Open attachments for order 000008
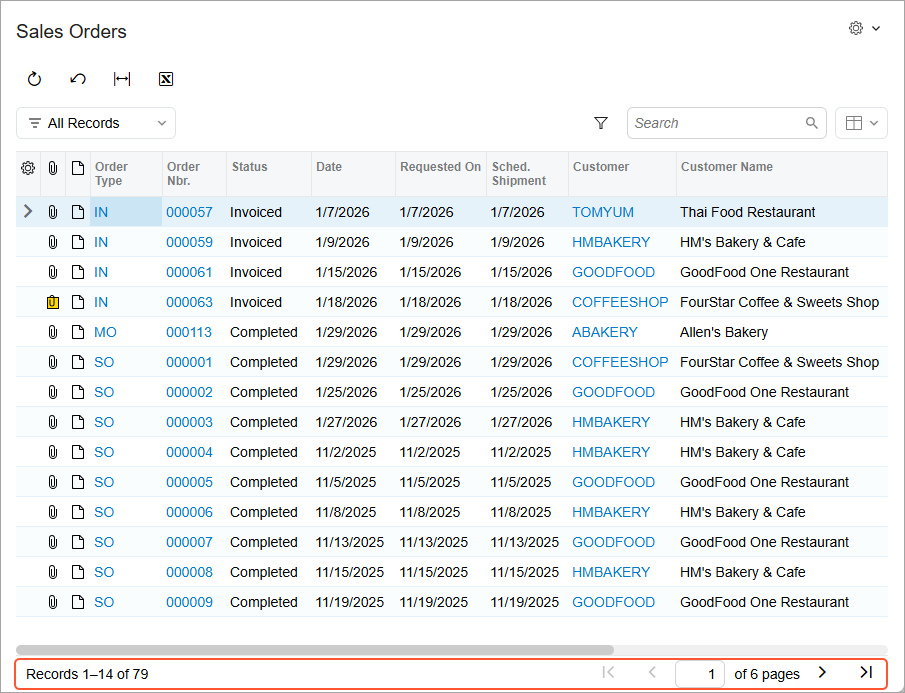 coord(53,572)
